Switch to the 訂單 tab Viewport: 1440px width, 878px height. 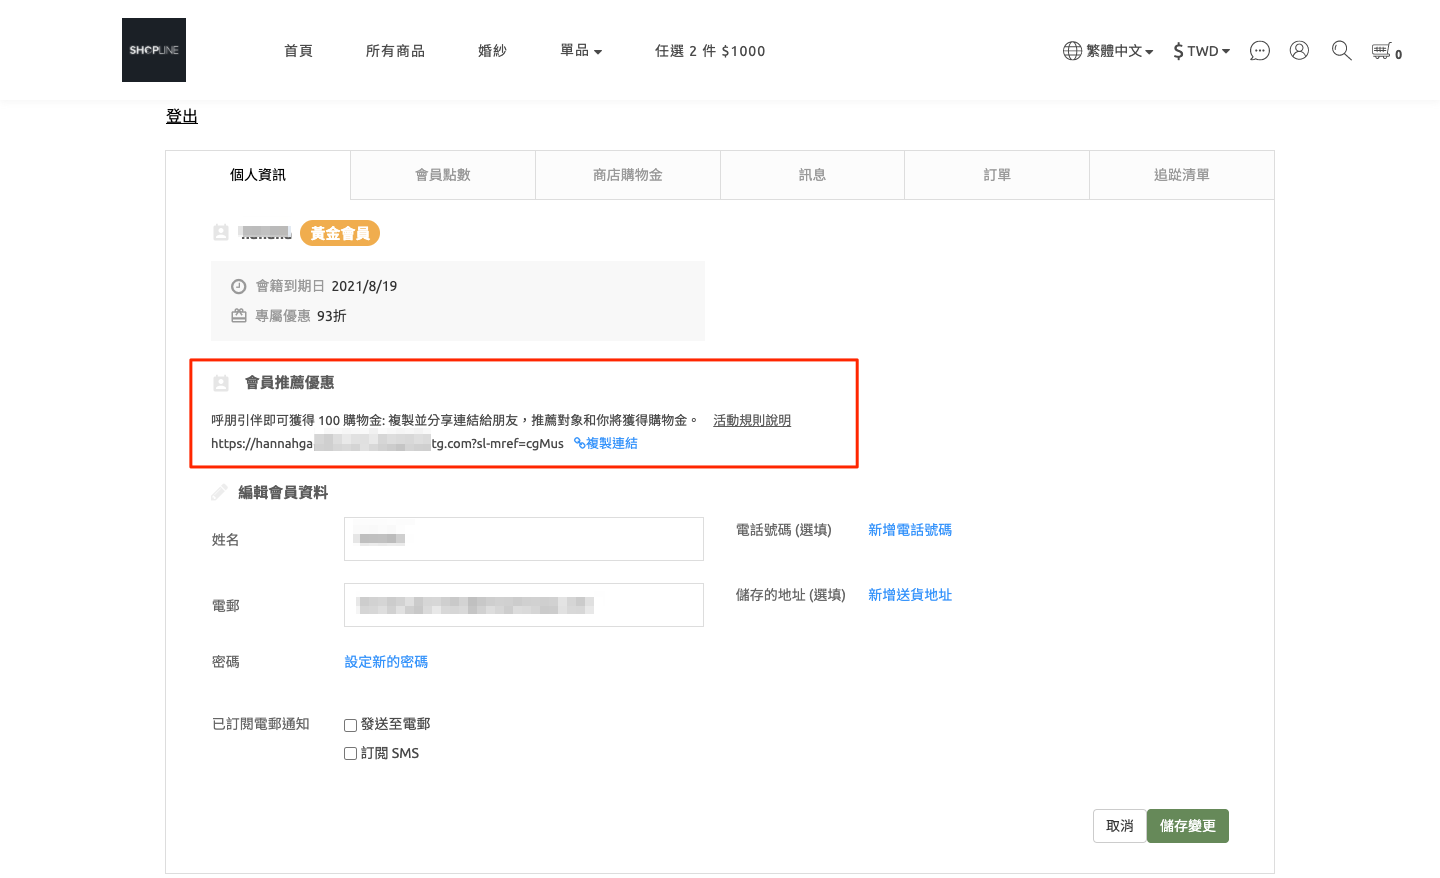pyautogui.click(x=996, y=175)
